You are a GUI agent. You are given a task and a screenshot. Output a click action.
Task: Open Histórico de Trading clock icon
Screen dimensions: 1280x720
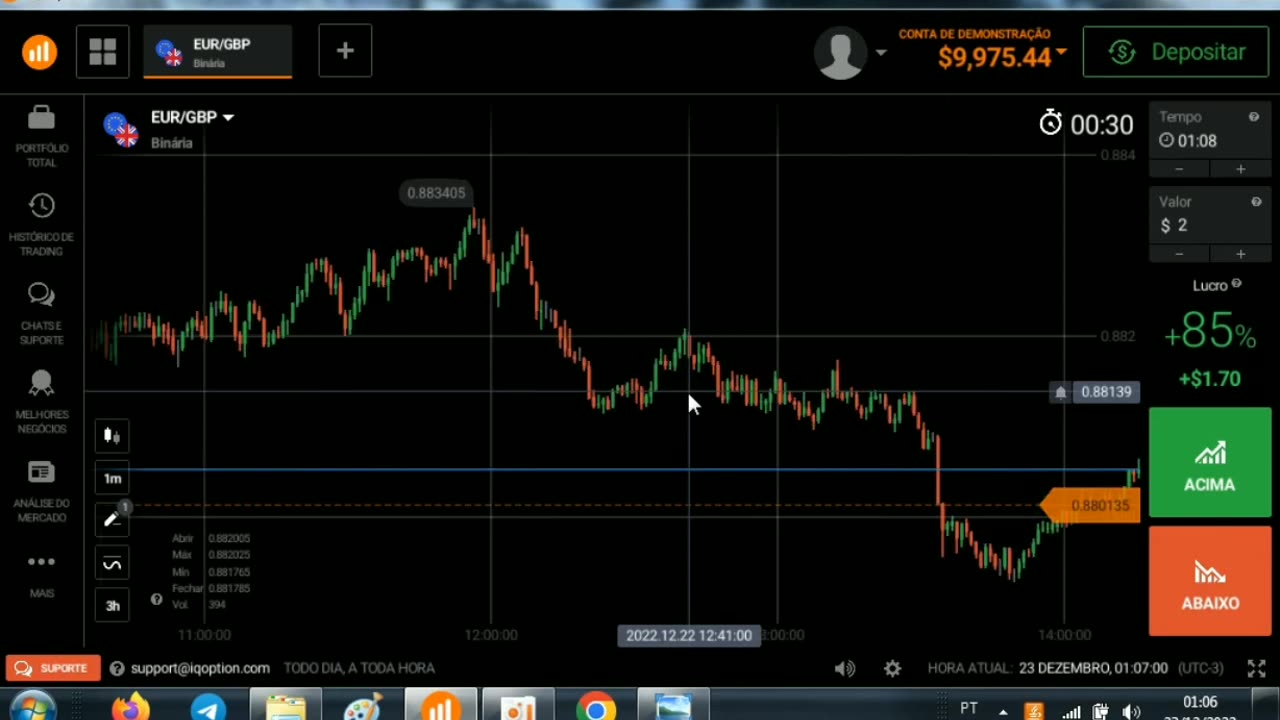tap(41, 206)
